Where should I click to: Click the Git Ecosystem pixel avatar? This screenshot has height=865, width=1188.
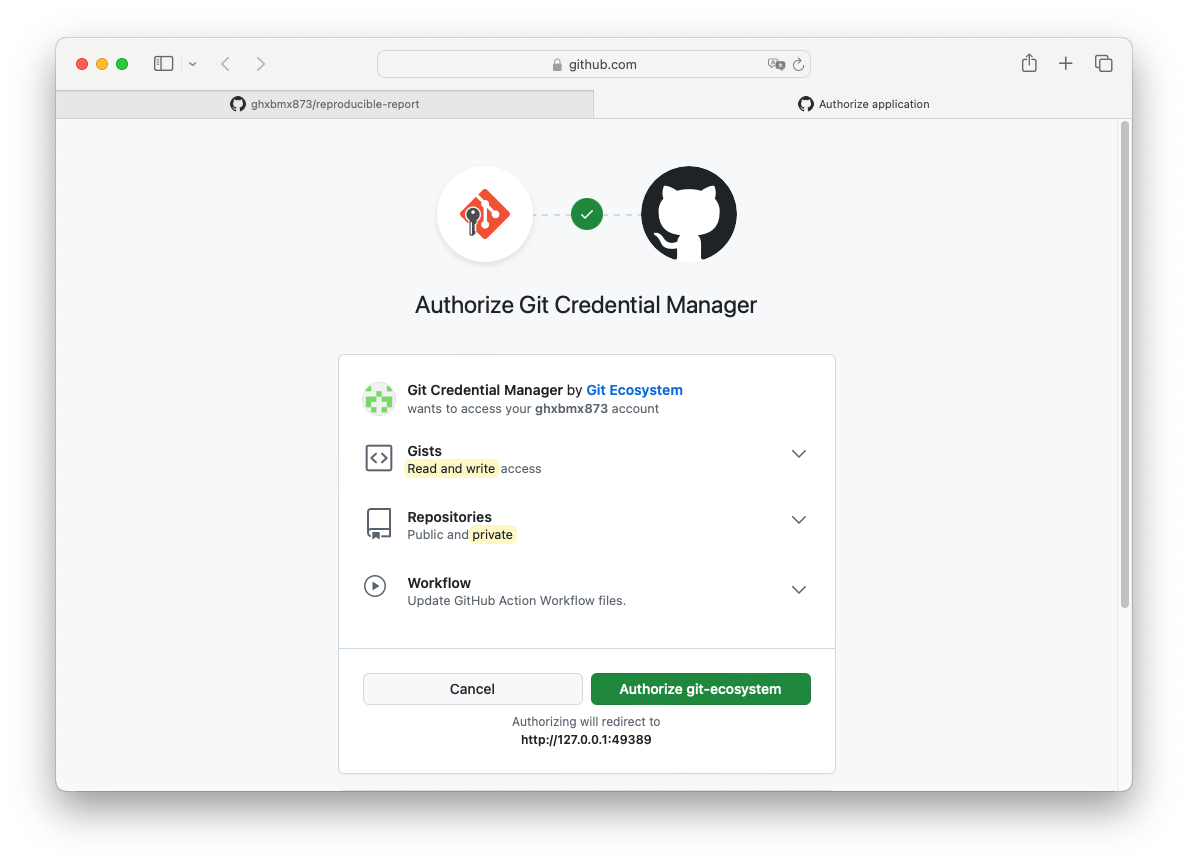point(379,399)
